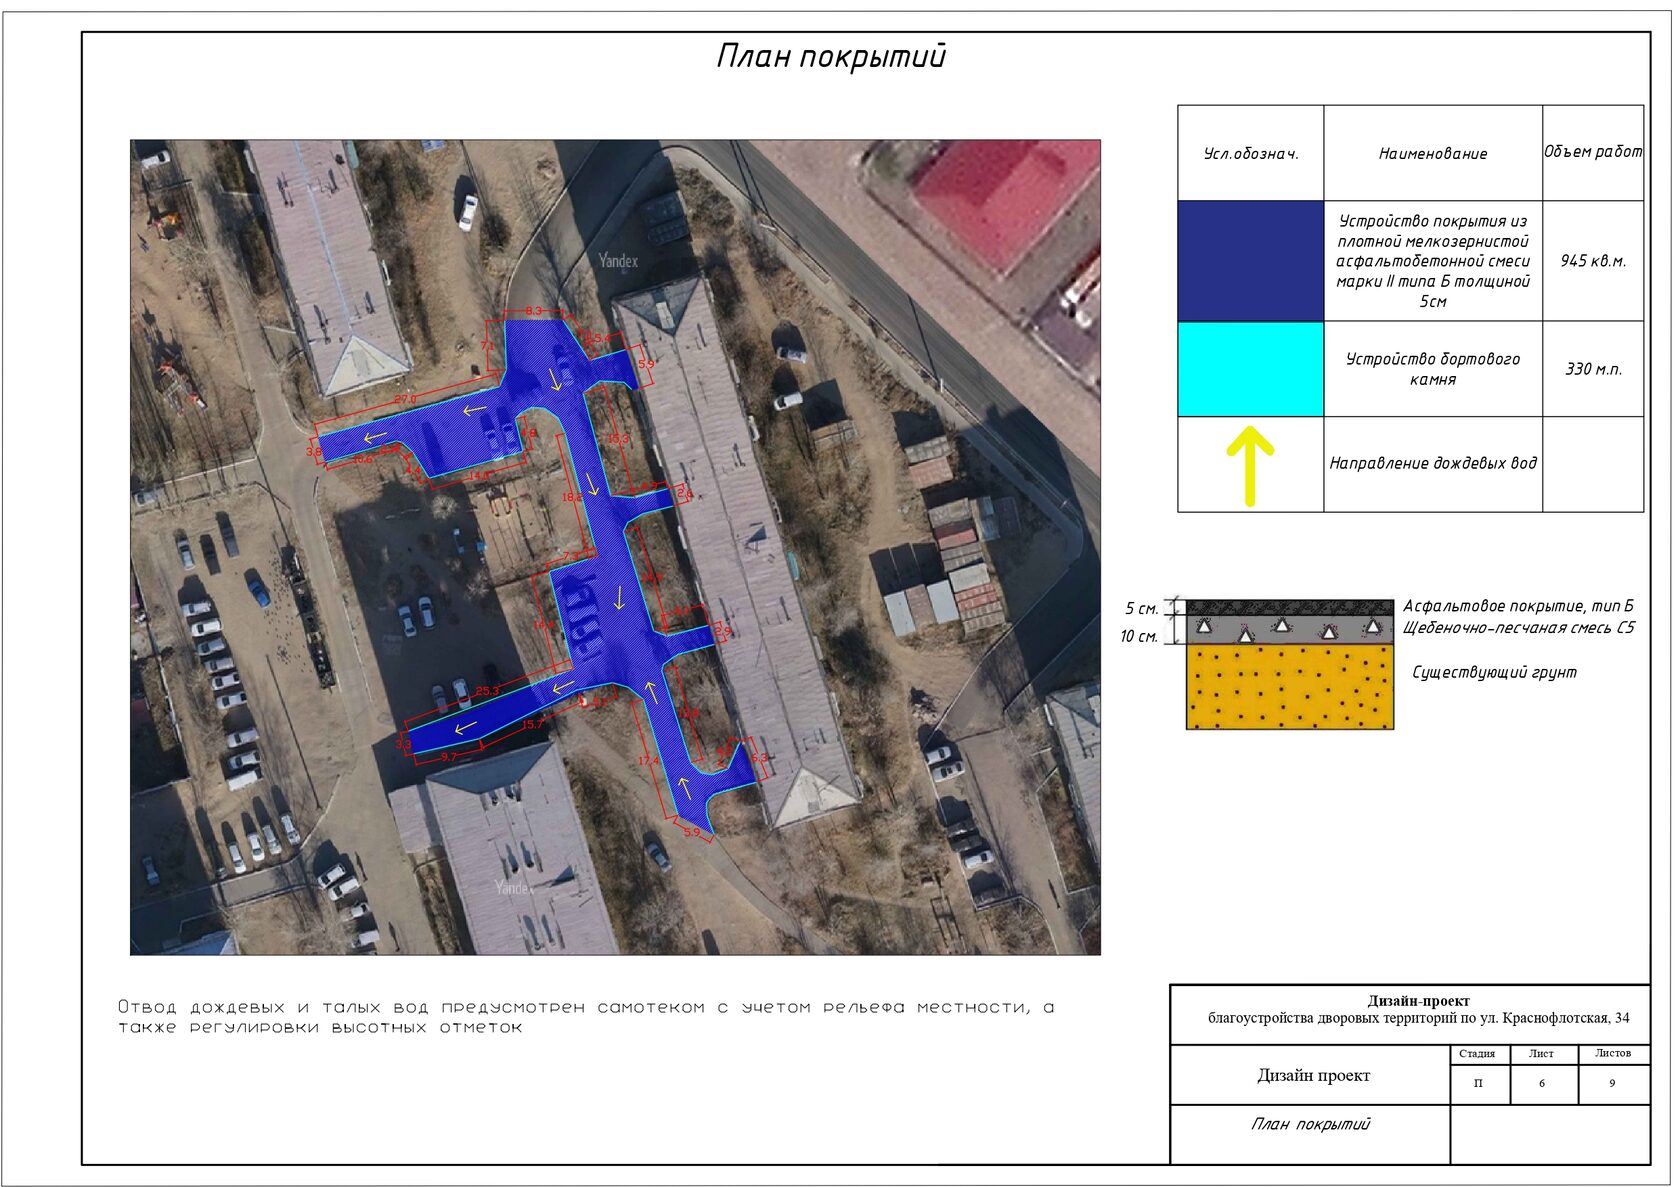Click the 'Усл.обознач.' table header cell
Viewport: 1680px width, 1187px height.
point(1251,154)
